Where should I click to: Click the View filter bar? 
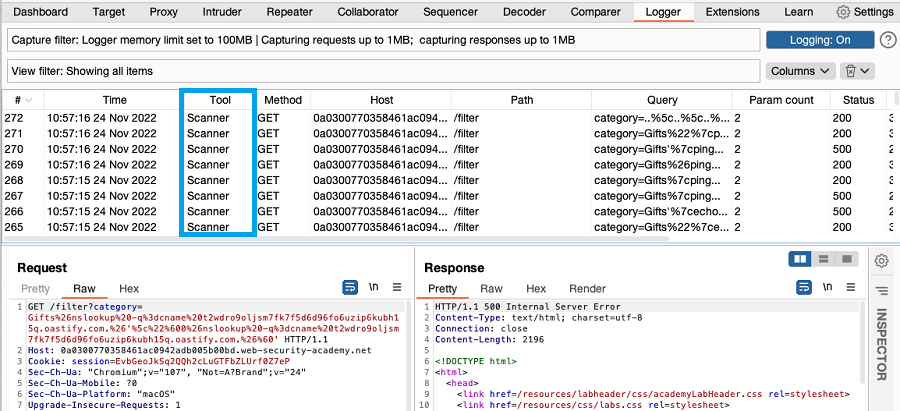[x=382, y=71]
